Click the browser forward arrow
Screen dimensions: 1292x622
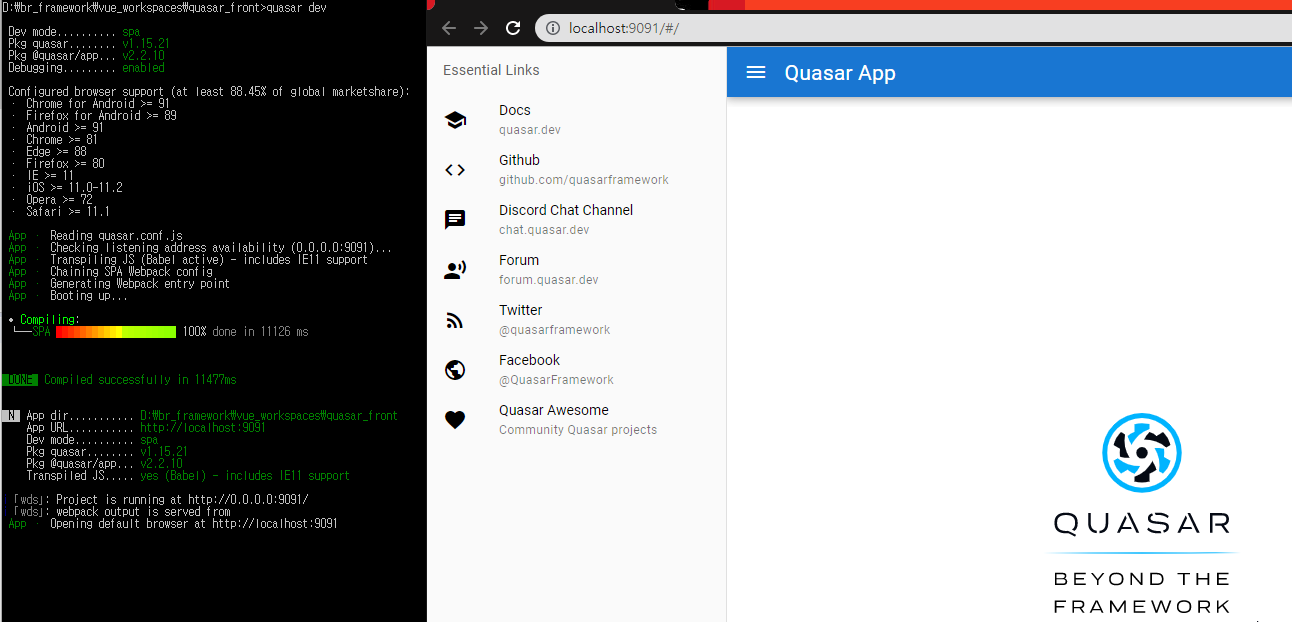pos(481,28)
